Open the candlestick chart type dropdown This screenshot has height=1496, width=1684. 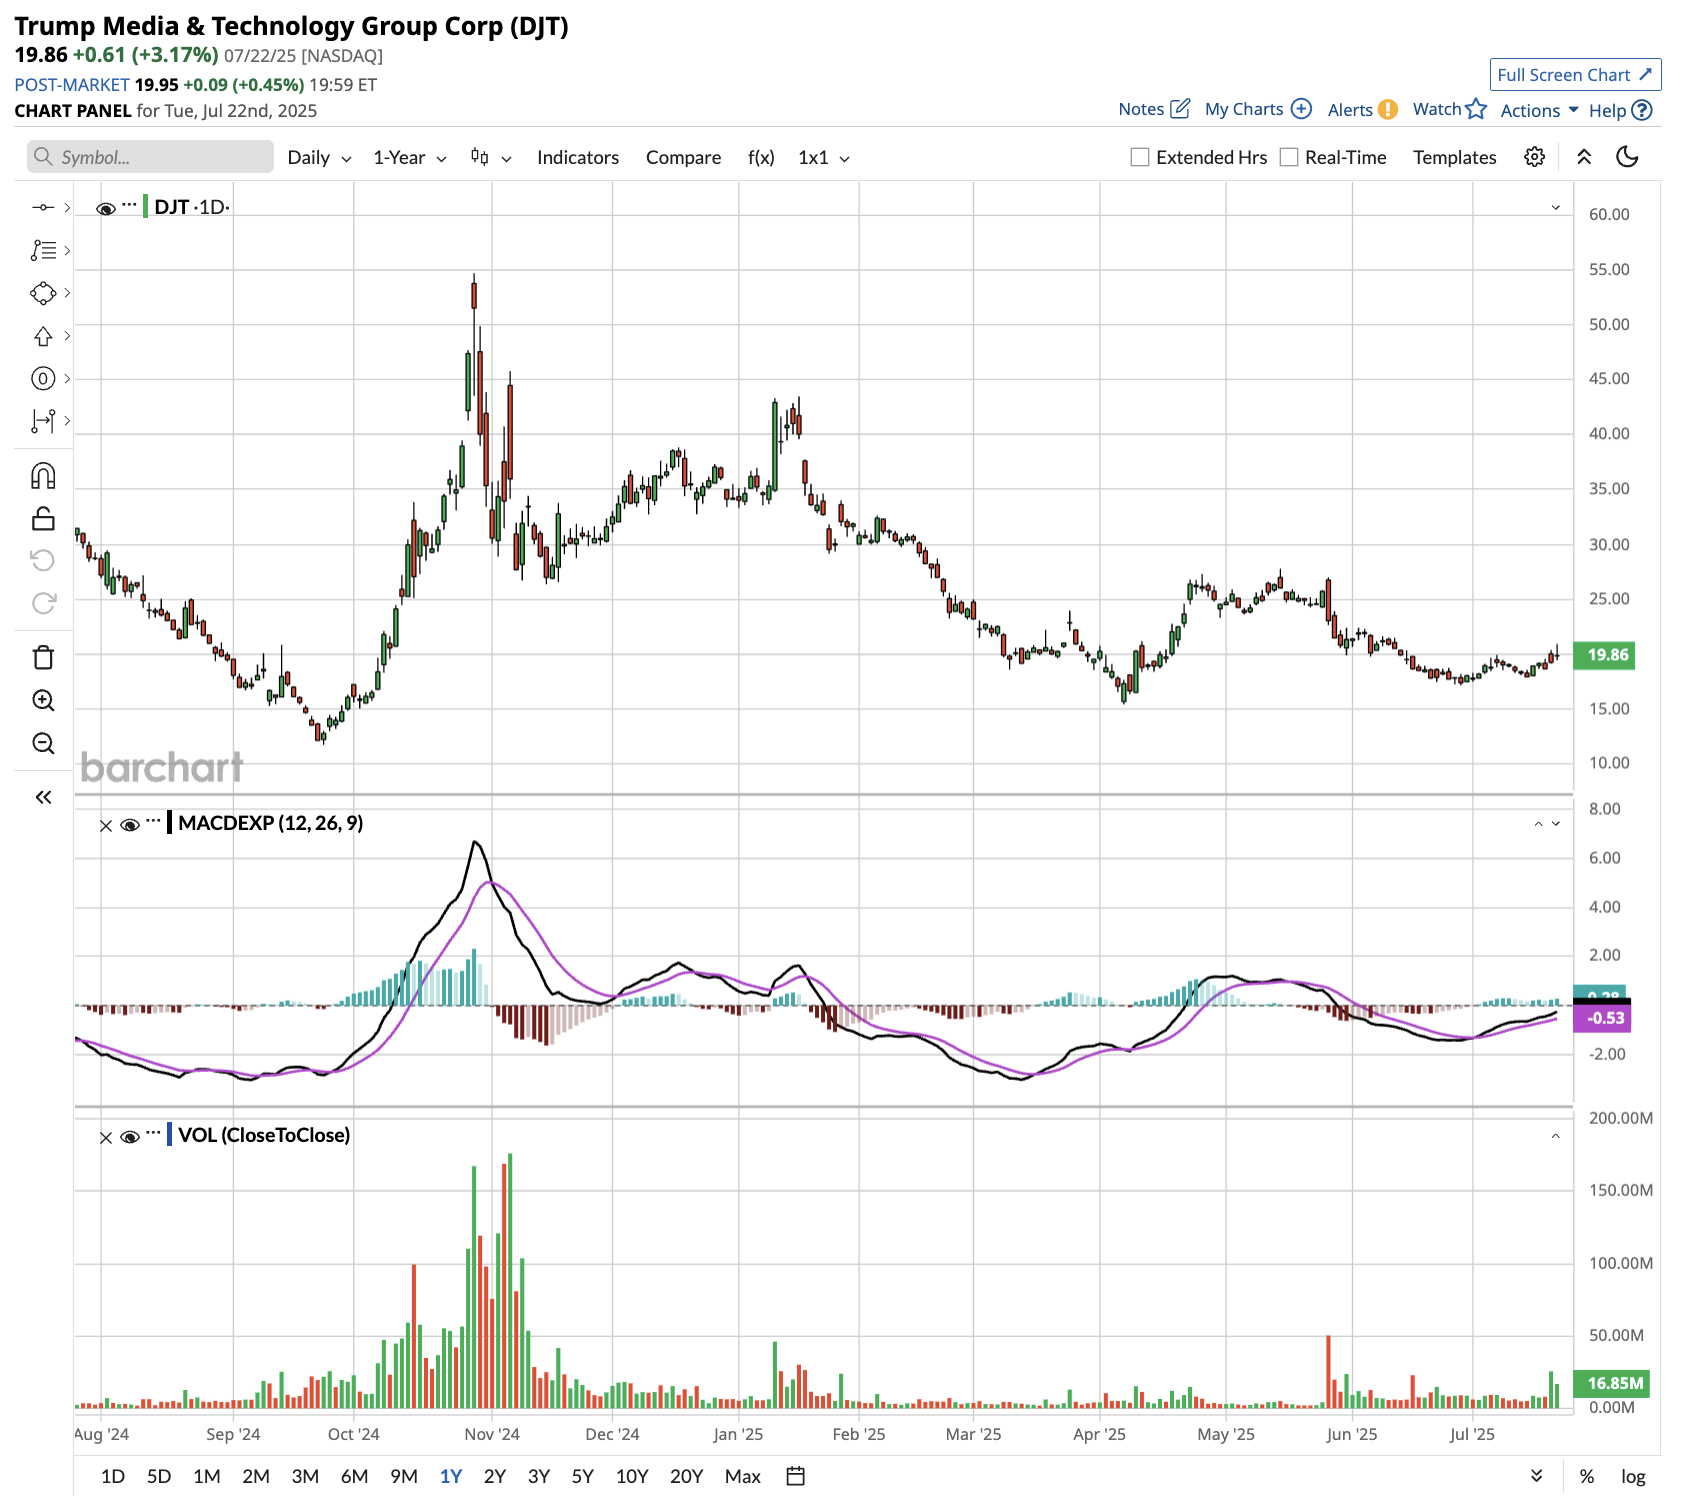(x=490, y=157)
